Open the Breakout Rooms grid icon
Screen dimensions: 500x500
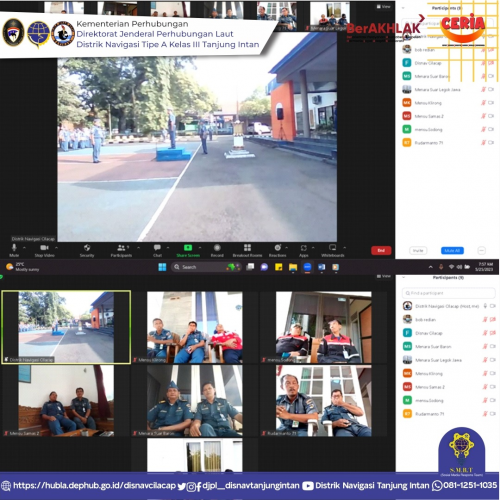[247, 248]
